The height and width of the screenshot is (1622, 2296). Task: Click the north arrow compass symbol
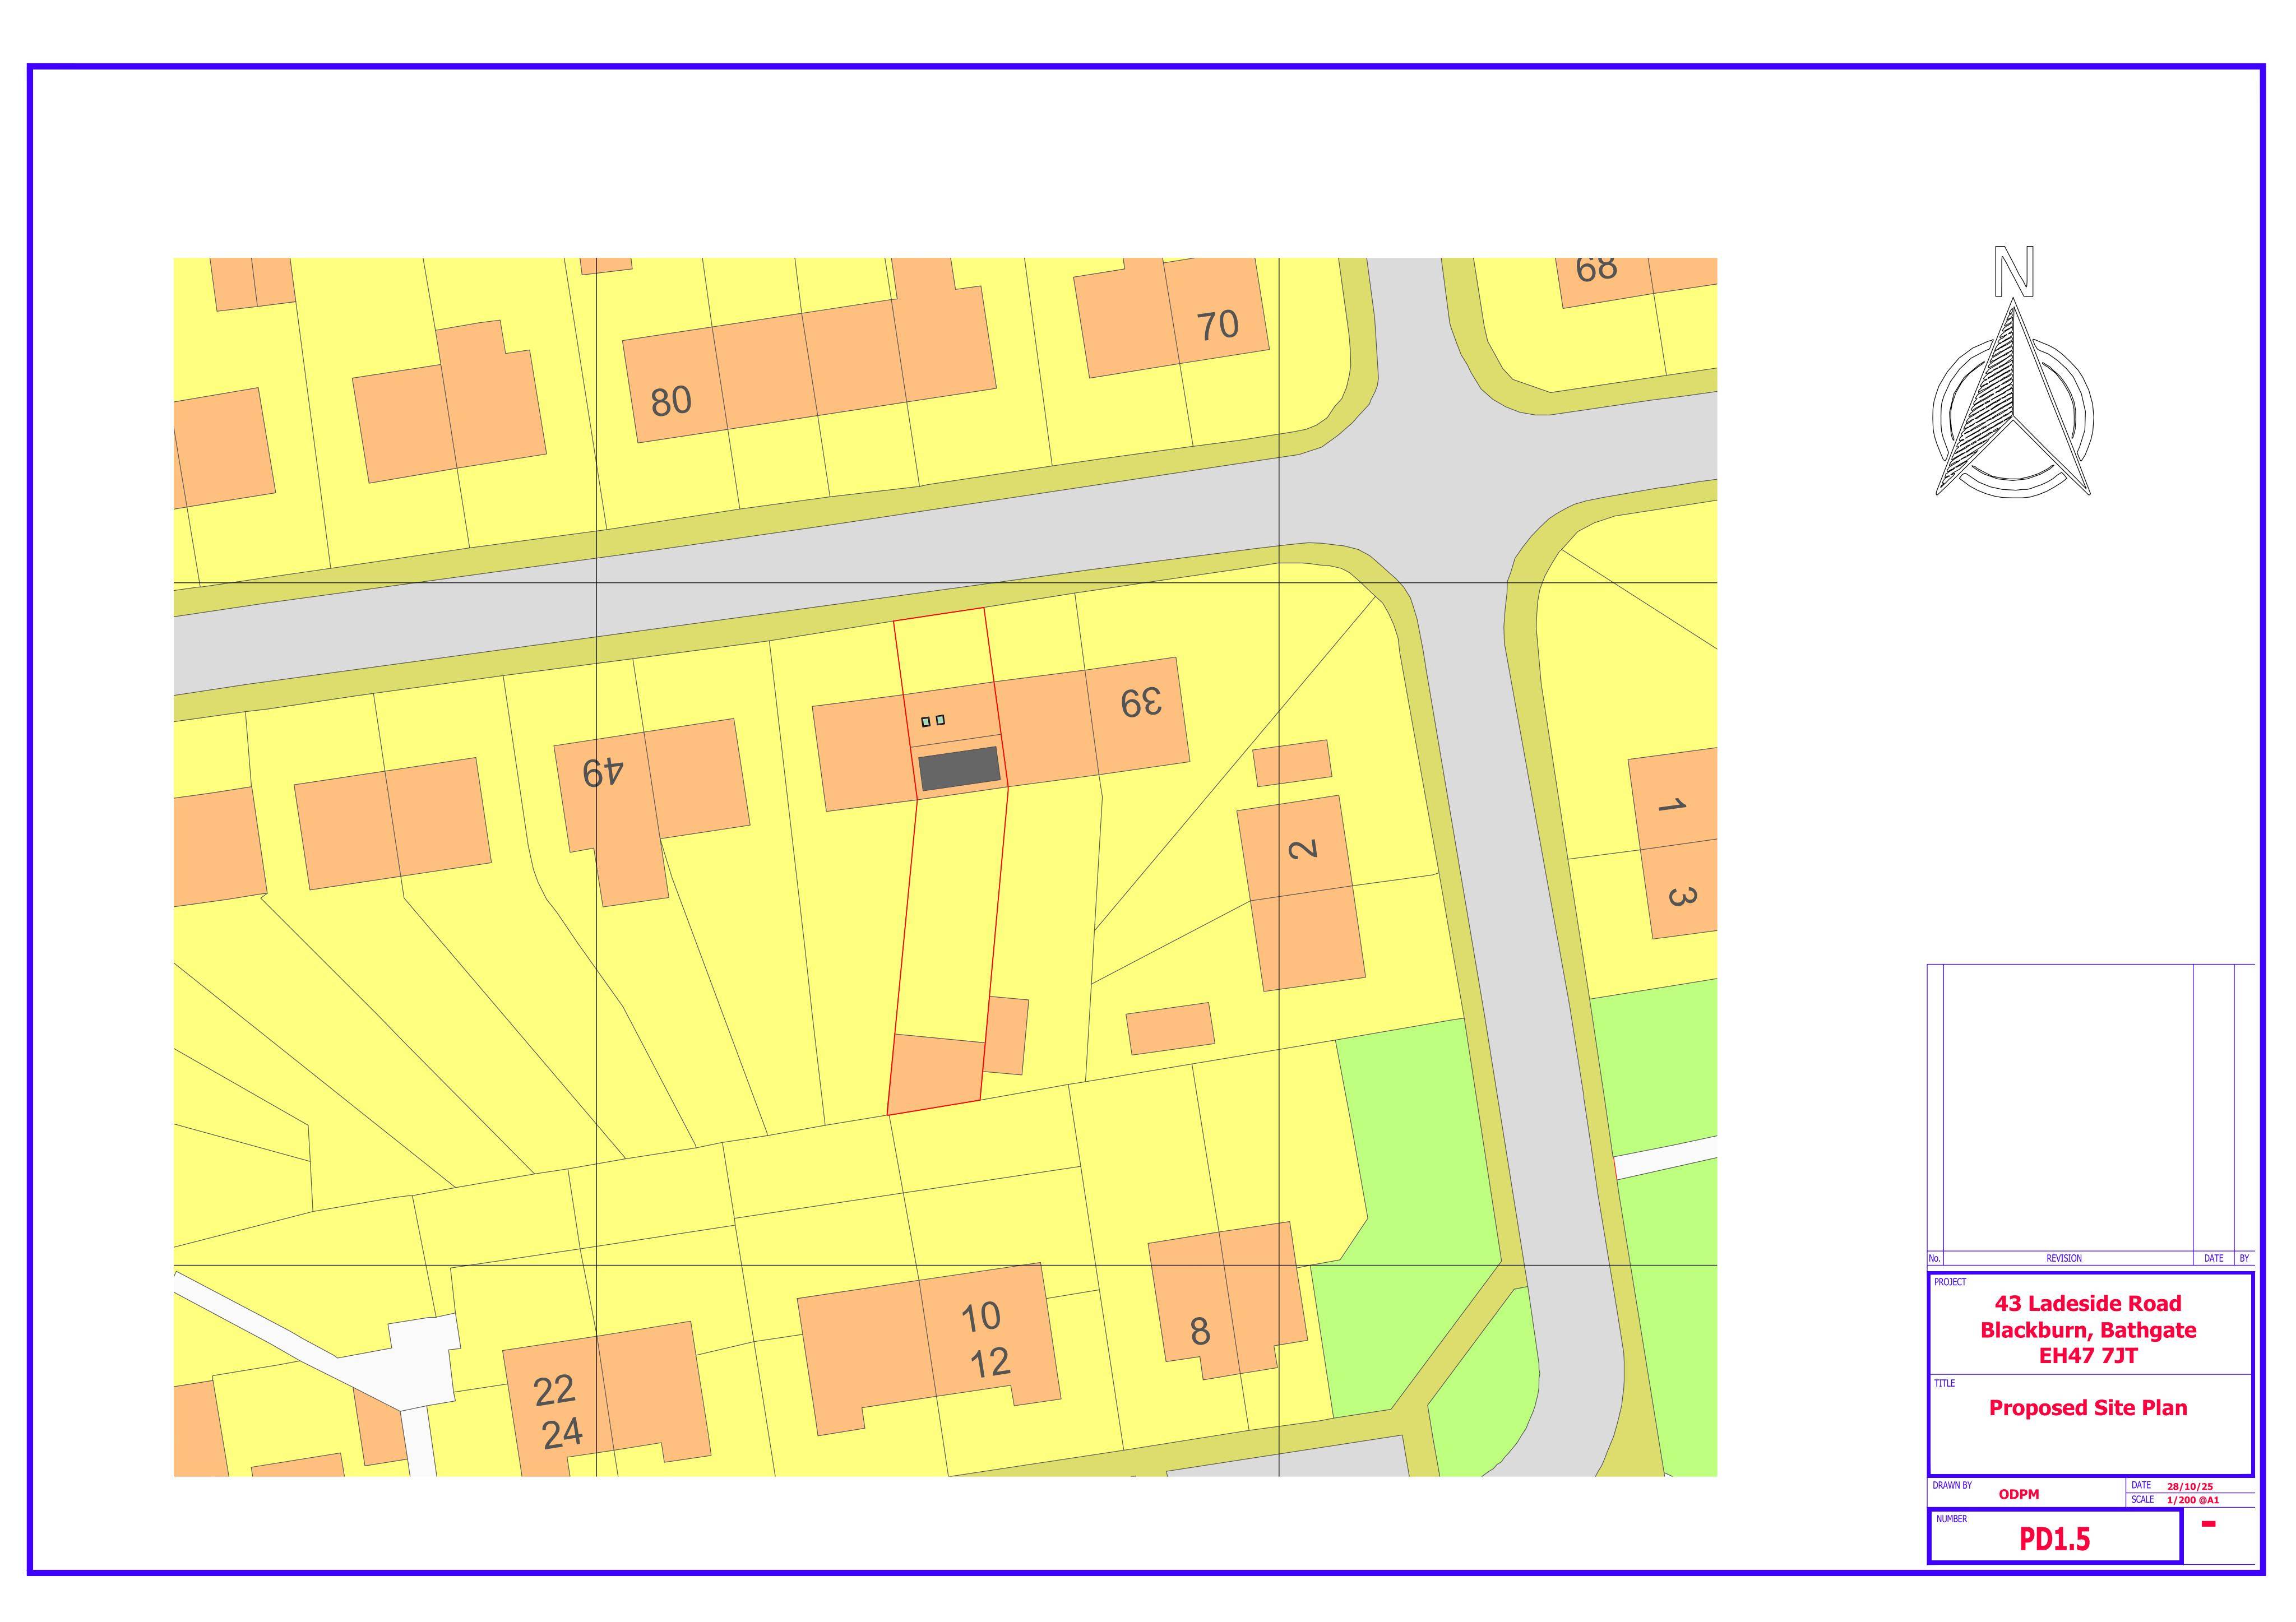tap(2013, 397)
